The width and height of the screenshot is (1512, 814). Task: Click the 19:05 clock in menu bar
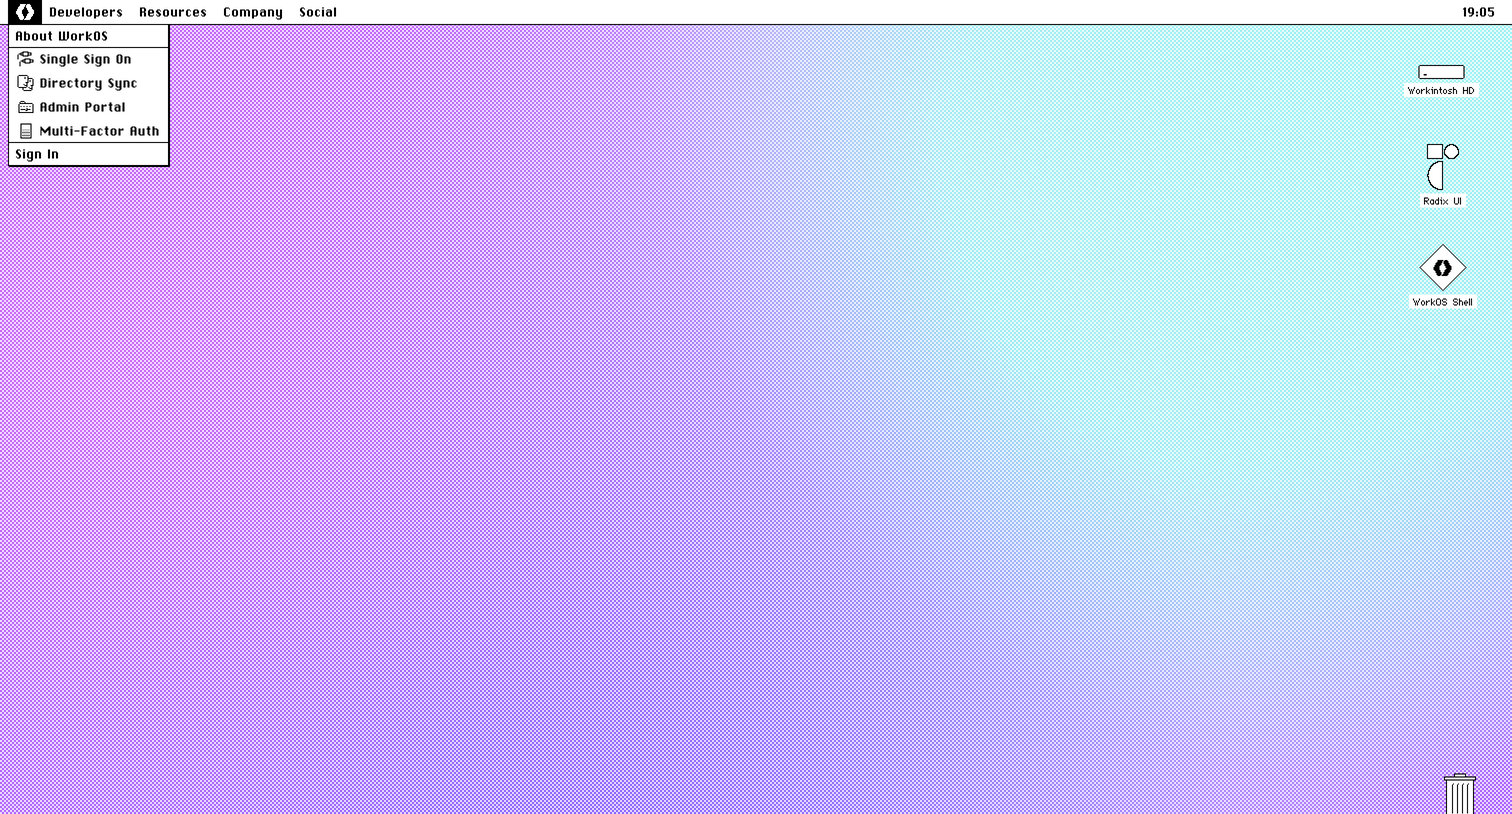(x=1478, y=12)
